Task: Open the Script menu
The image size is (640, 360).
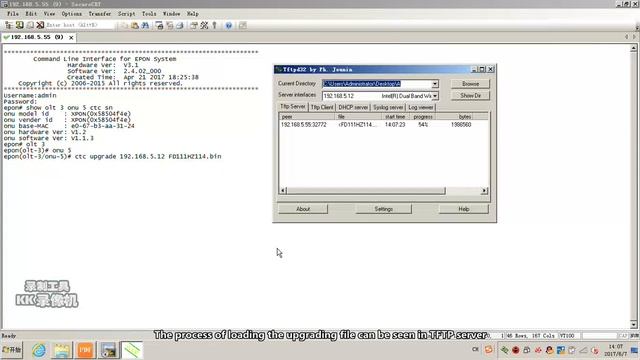Action: [127, 13]
